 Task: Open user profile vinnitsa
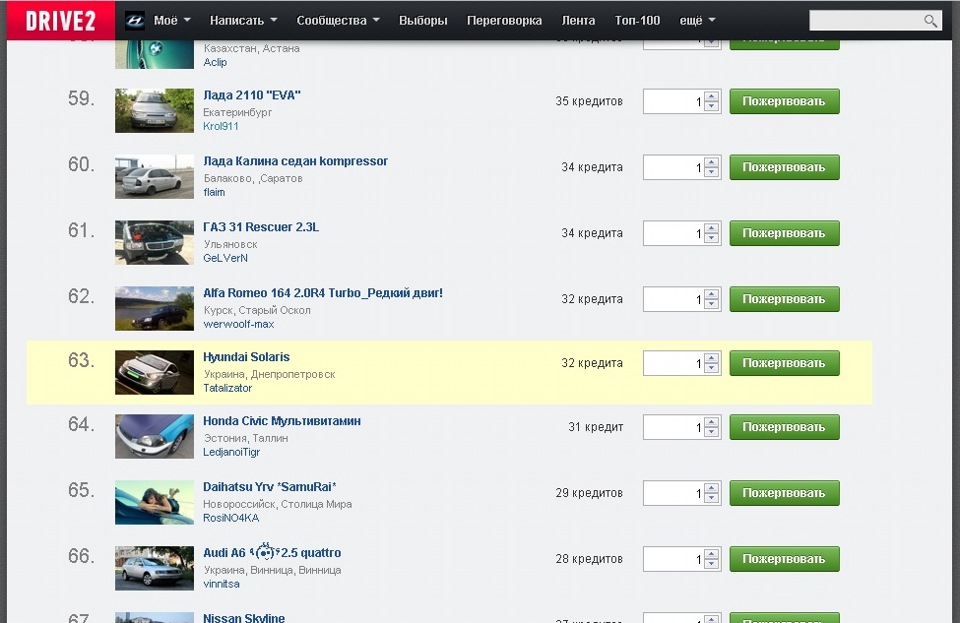tap(221, 584)
